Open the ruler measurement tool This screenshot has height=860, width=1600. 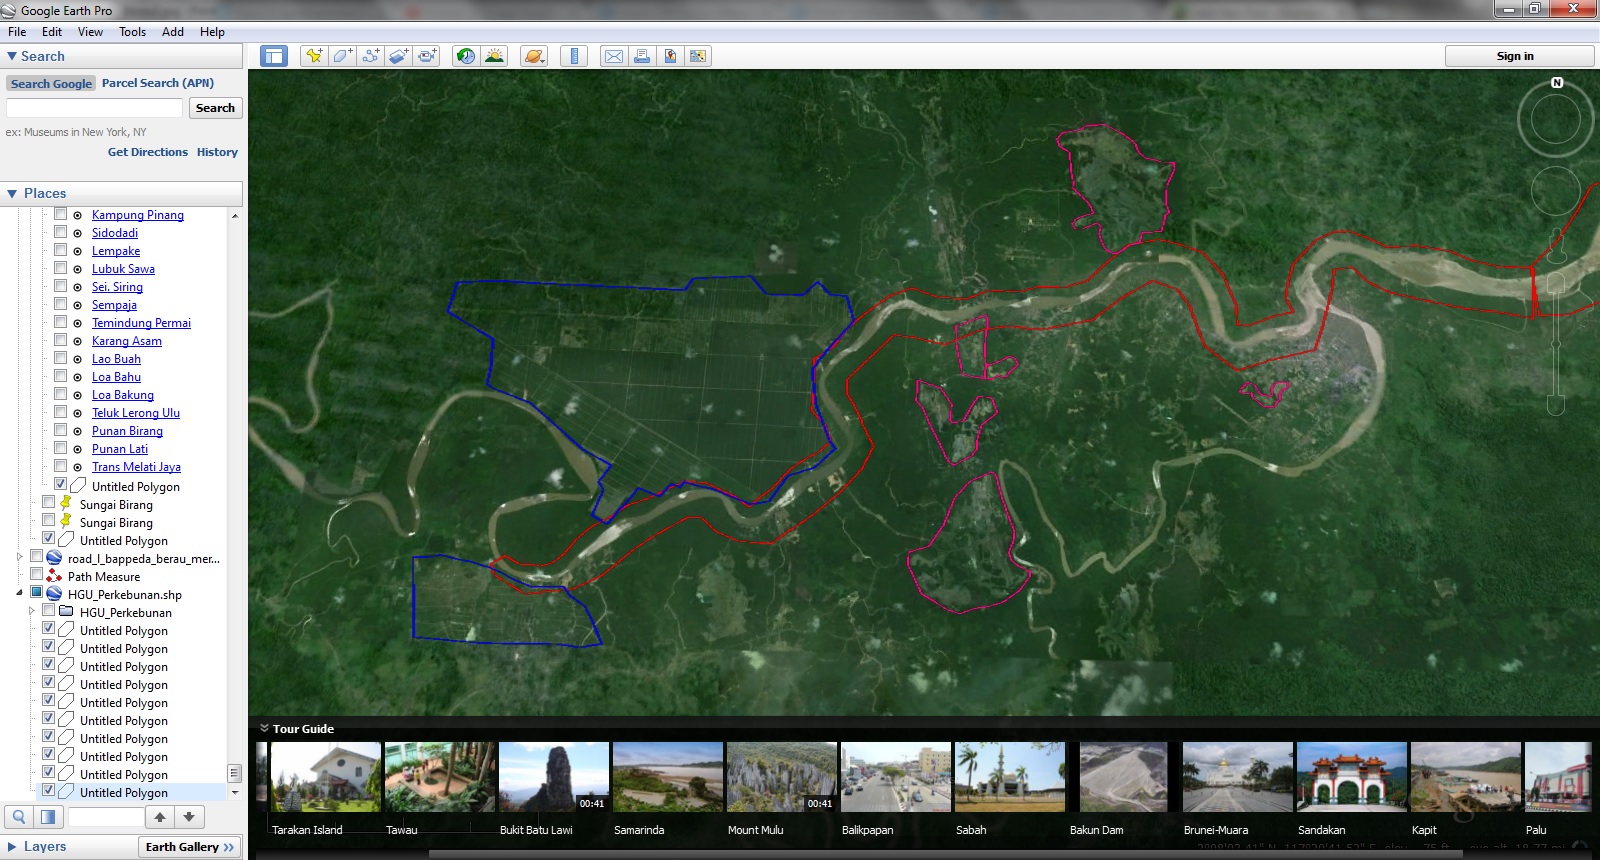click(574, 56)
